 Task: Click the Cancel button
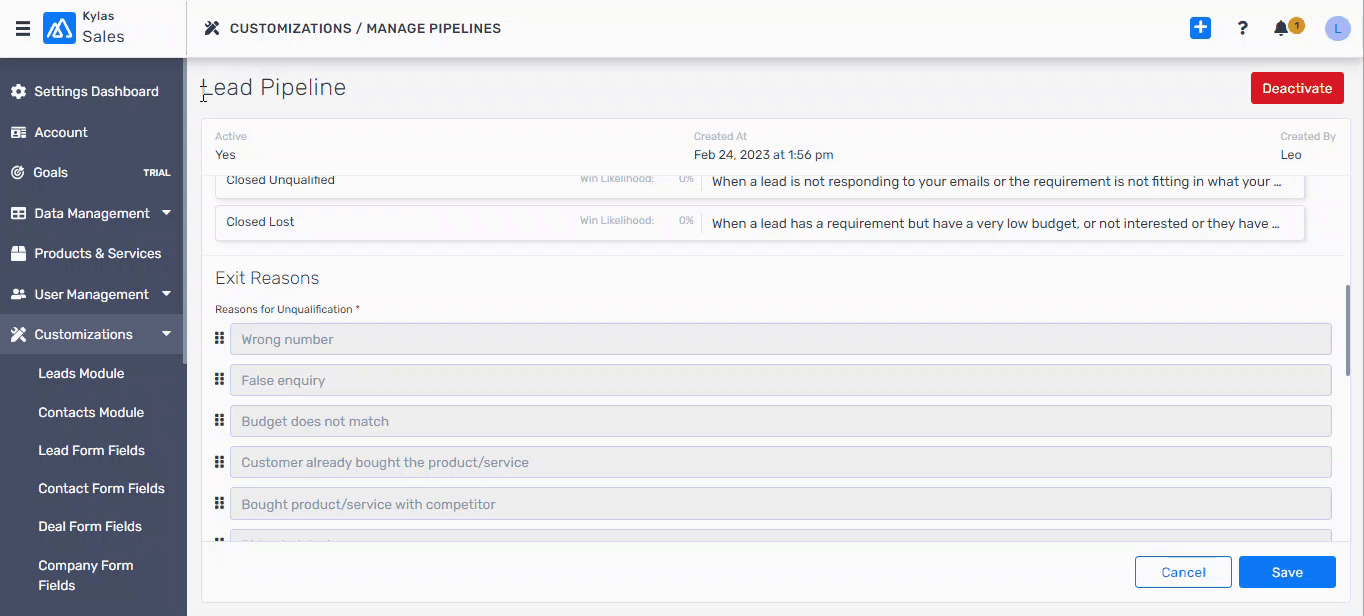[x=1183, y=572]
